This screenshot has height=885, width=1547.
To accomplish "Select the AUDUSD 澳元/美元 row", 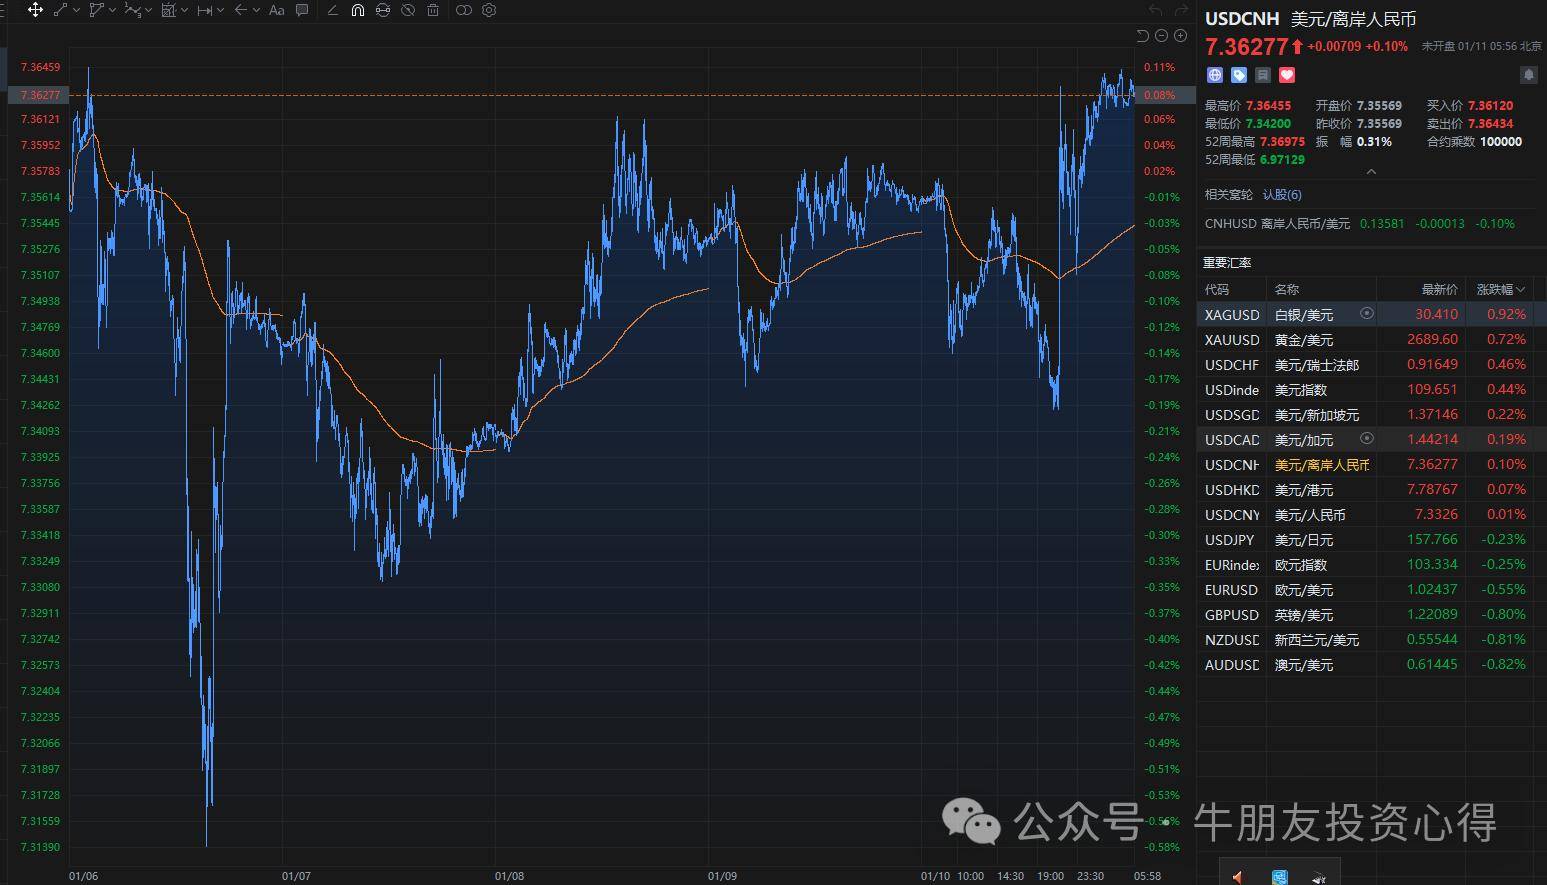I will point(1371,665).
